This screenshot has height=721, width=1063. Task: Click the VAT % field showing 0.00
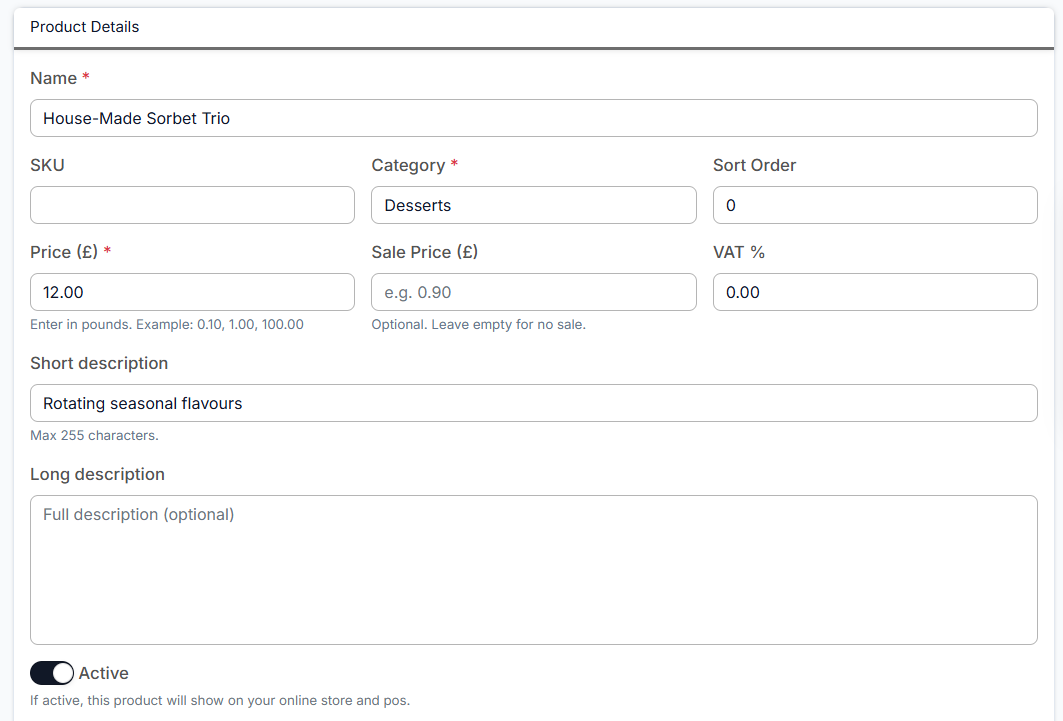click(874, 292)
